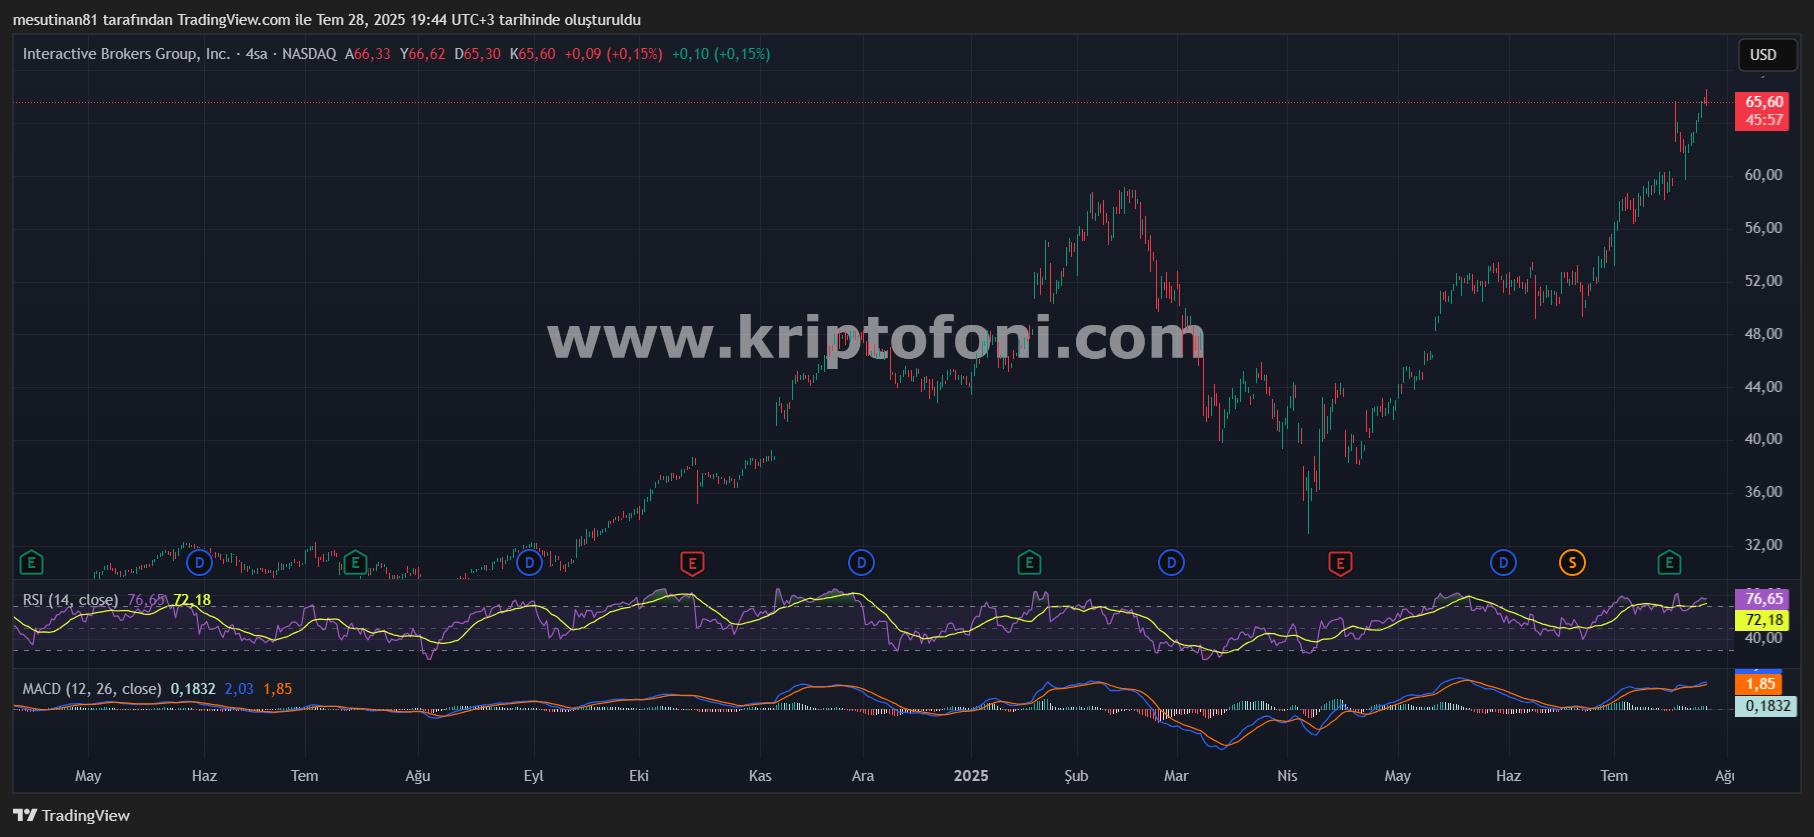Click the Kas month label on the time axis
The image size is (1814, 837).
pyautogui.click(x=760, y=776)
